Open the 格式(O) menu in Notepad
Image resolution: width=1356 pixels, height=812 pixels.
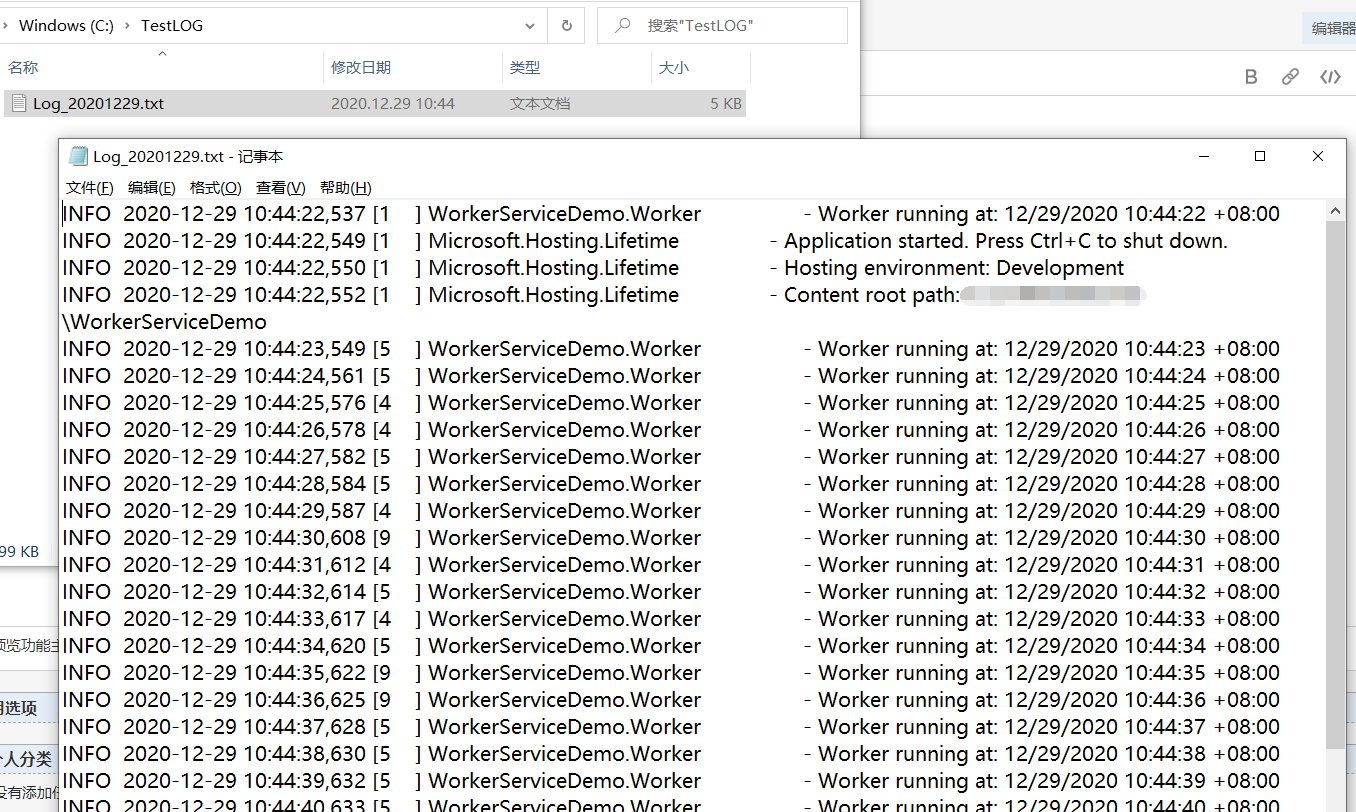click(x=215, y=187)
